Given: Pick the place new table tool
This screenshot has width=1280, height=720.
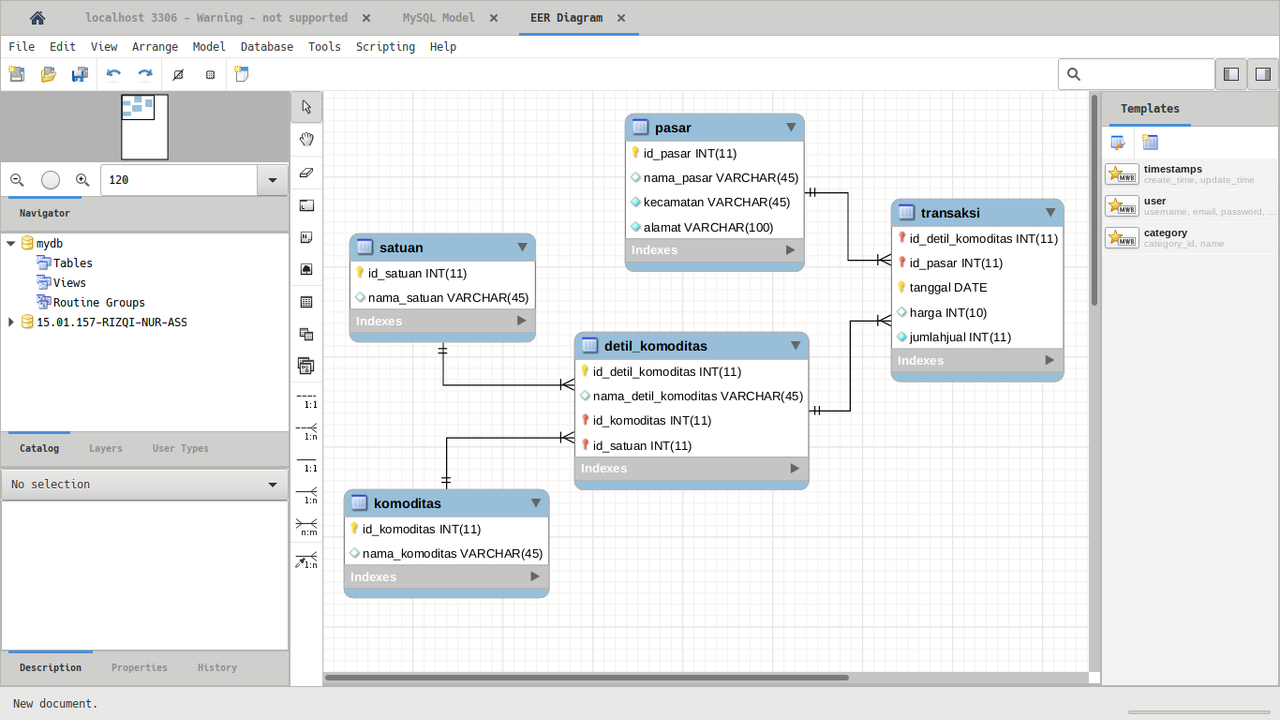Looking at the screenshot, I should [x=307, y=302].
